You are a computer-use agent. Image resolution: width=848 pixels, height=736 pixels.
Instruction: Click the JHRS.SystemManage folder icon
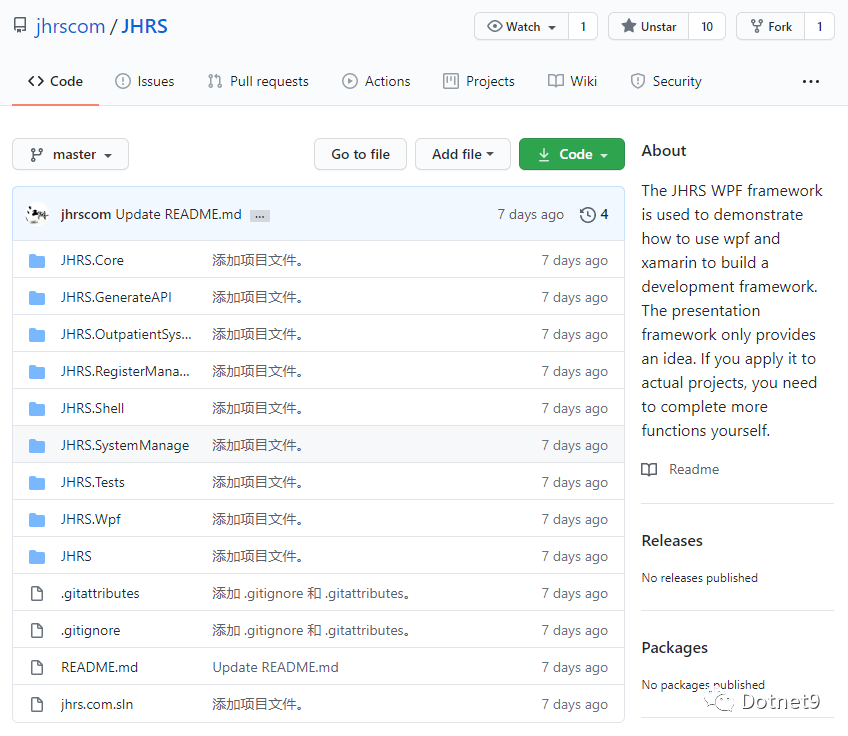(37, 446)
